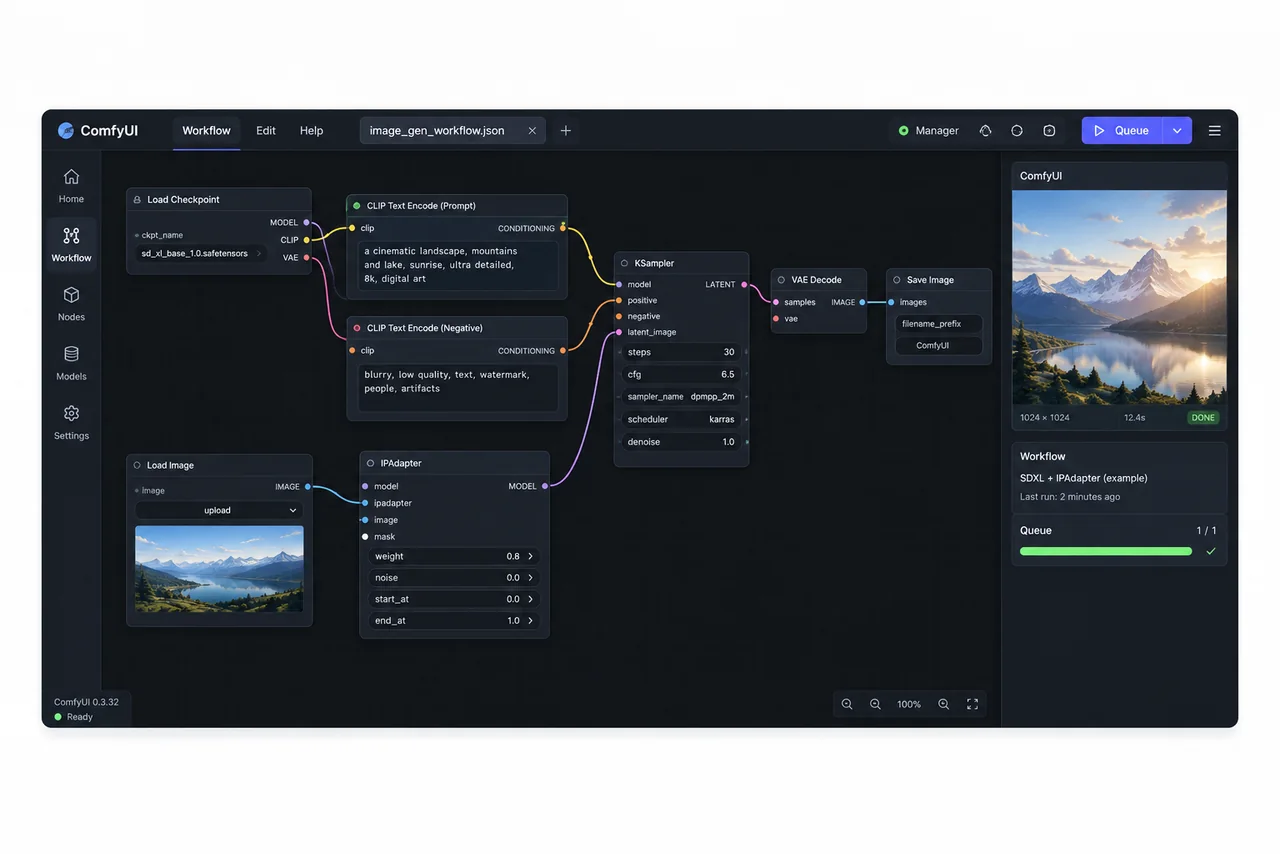This screenshot has height=854, width=1280.
Task: Open the Edit menu
Action: coord(266,131)
